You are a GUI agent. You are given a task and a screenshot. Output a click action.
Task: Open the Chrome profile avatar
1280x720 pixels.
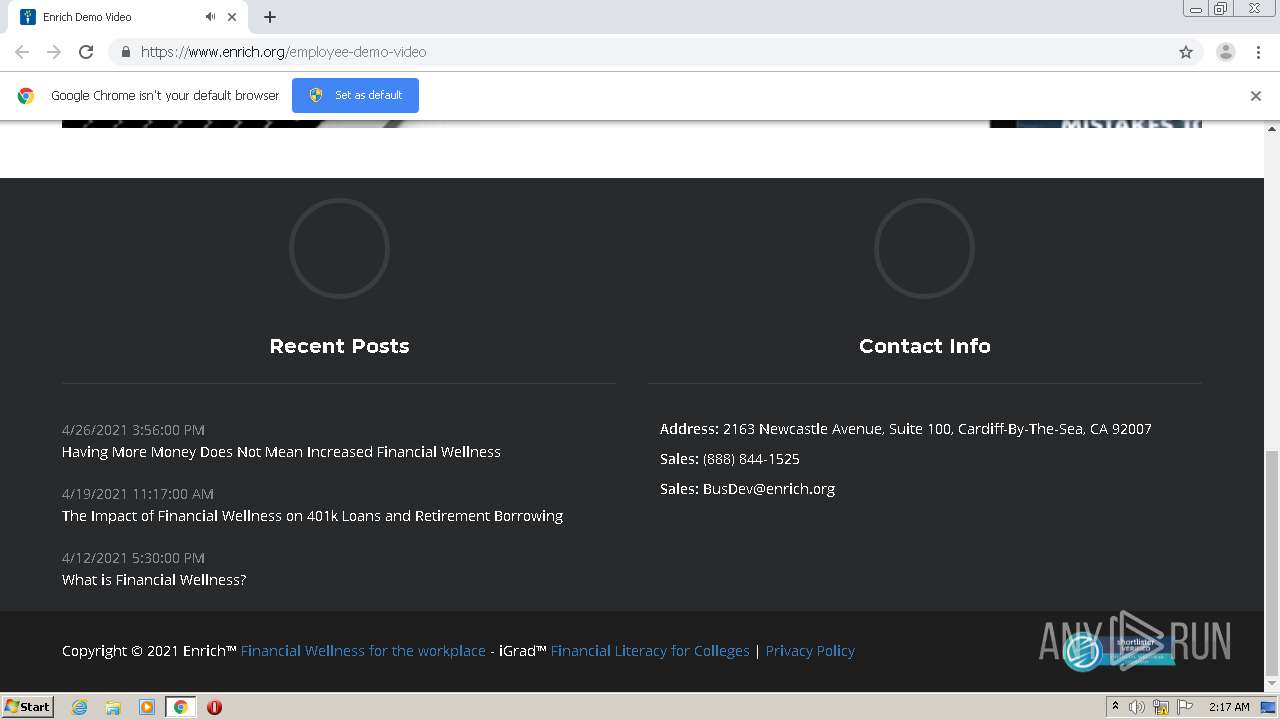1226,52
